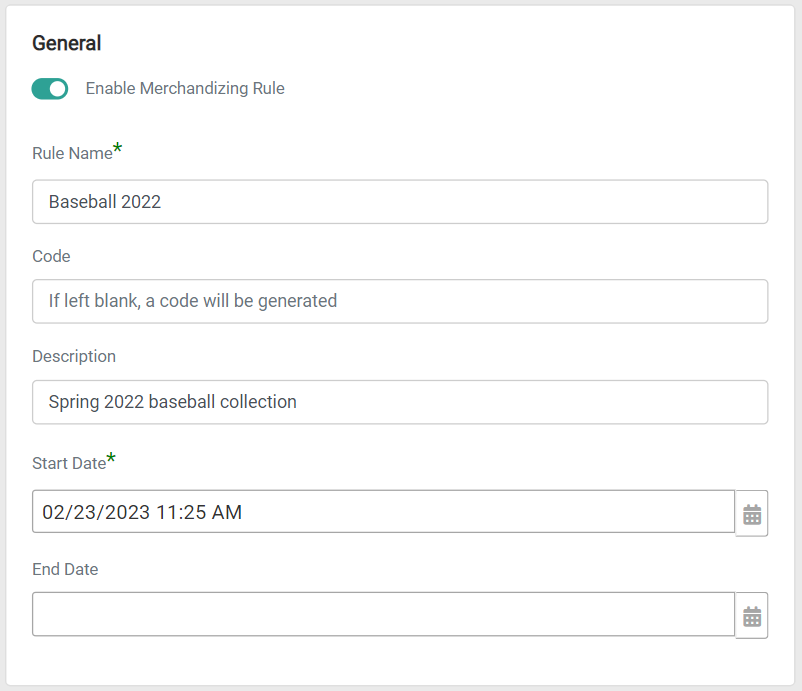This screenshot has height=691, width=802.
Task: Click the General section header
Action: pyautogui.click(x=67, y=43)
